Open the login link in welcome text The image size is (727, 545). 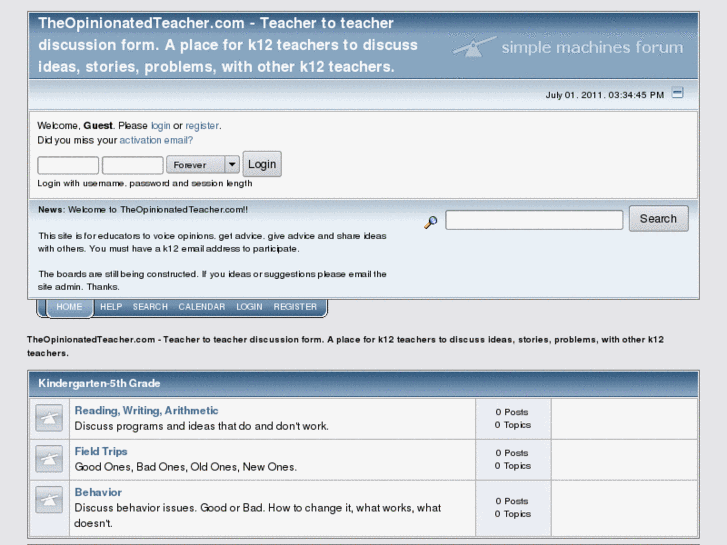[x=160, y=126]
